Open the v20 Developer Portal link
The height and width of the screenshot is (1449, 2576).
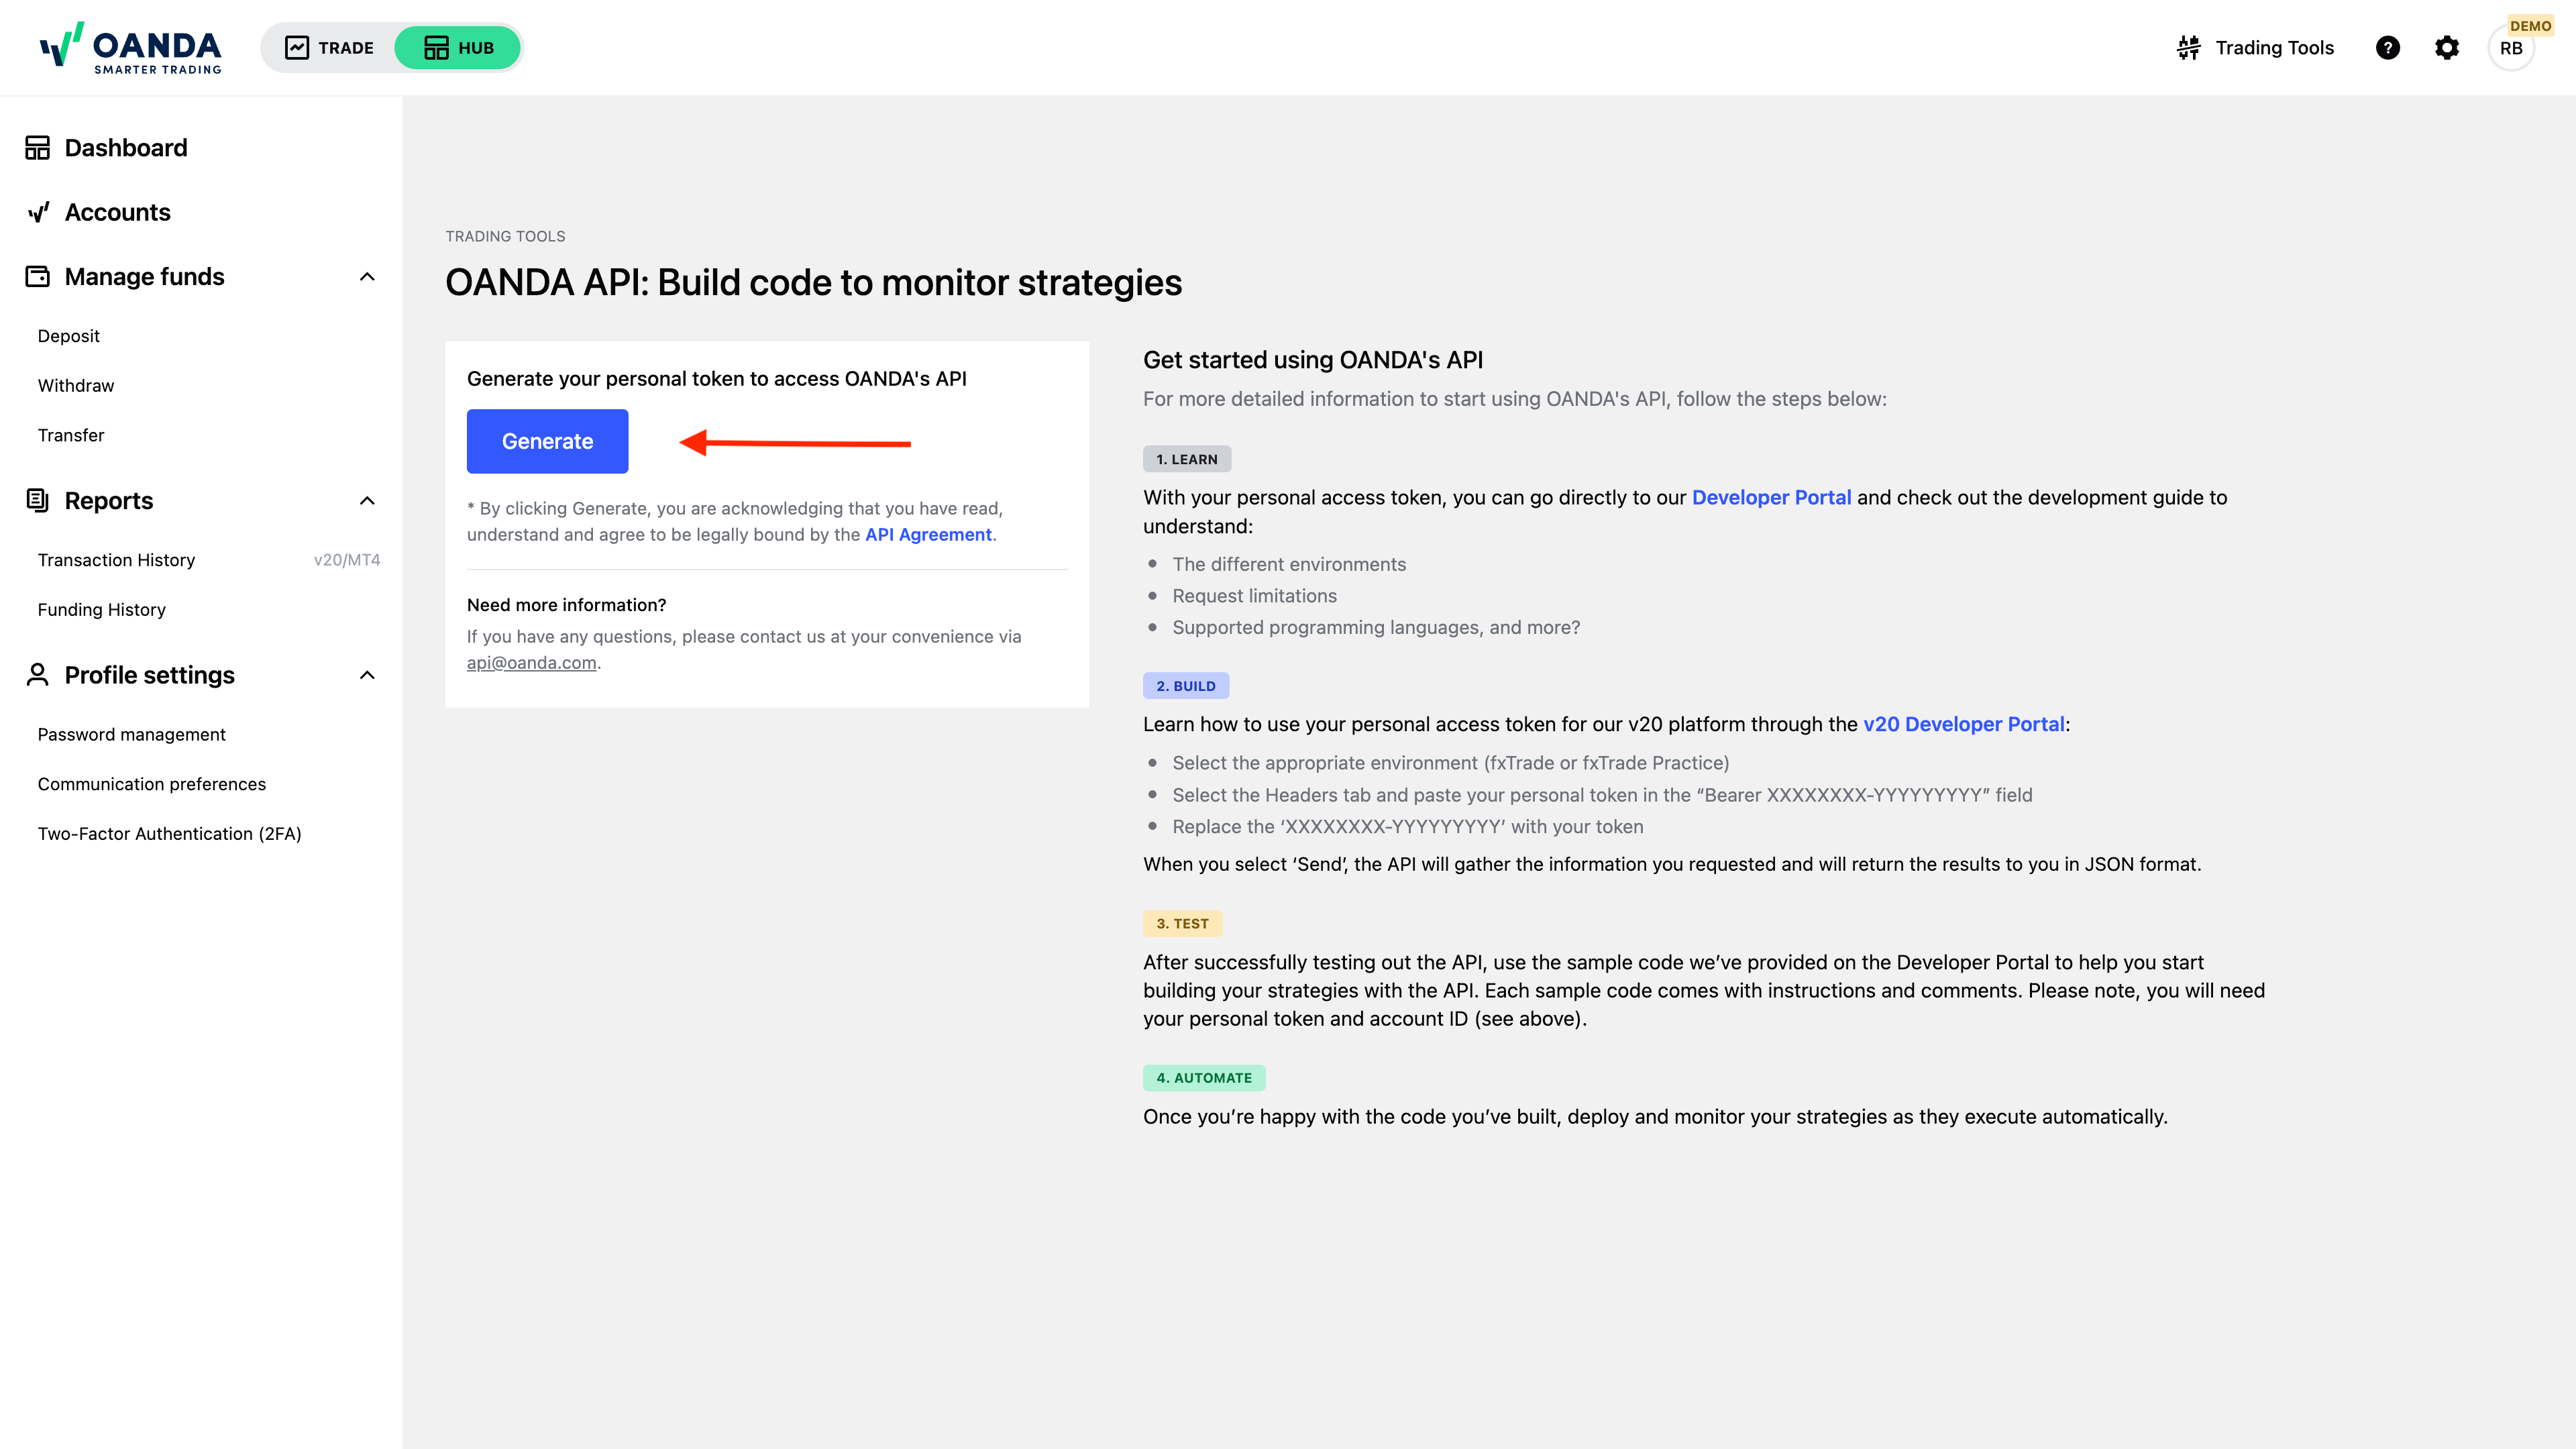1964,724
